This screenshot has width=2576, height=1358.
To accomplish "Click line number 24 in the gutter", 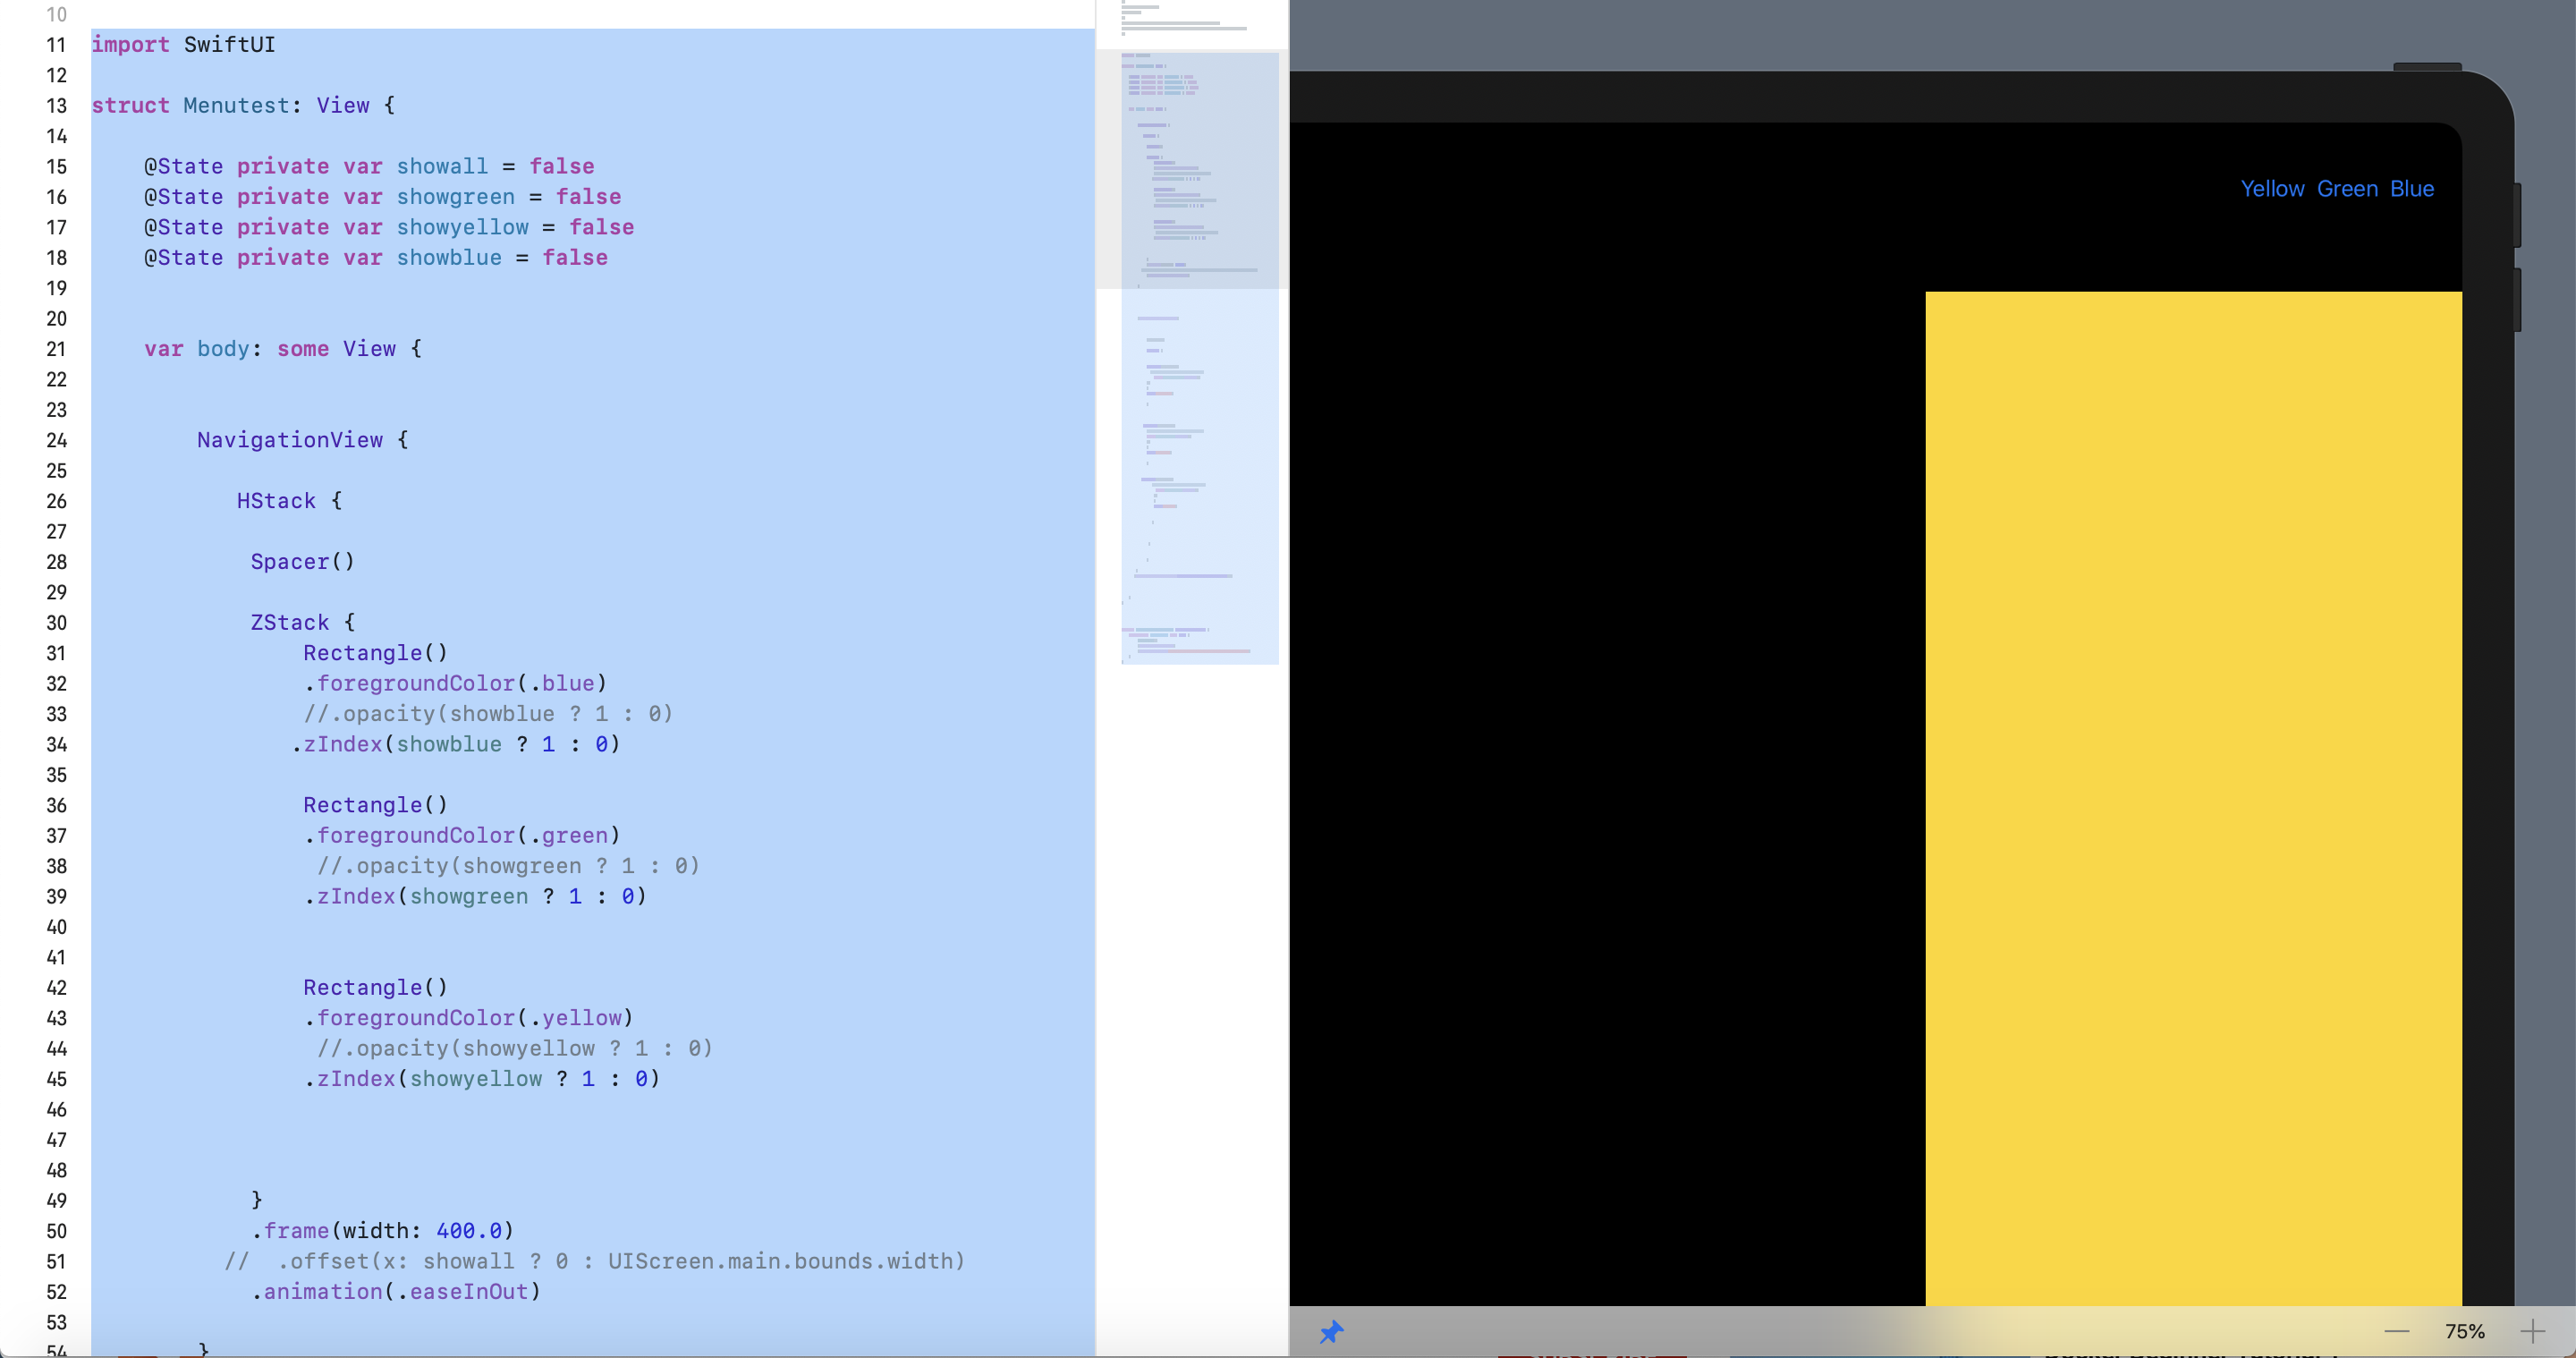I will click(56, 440).
